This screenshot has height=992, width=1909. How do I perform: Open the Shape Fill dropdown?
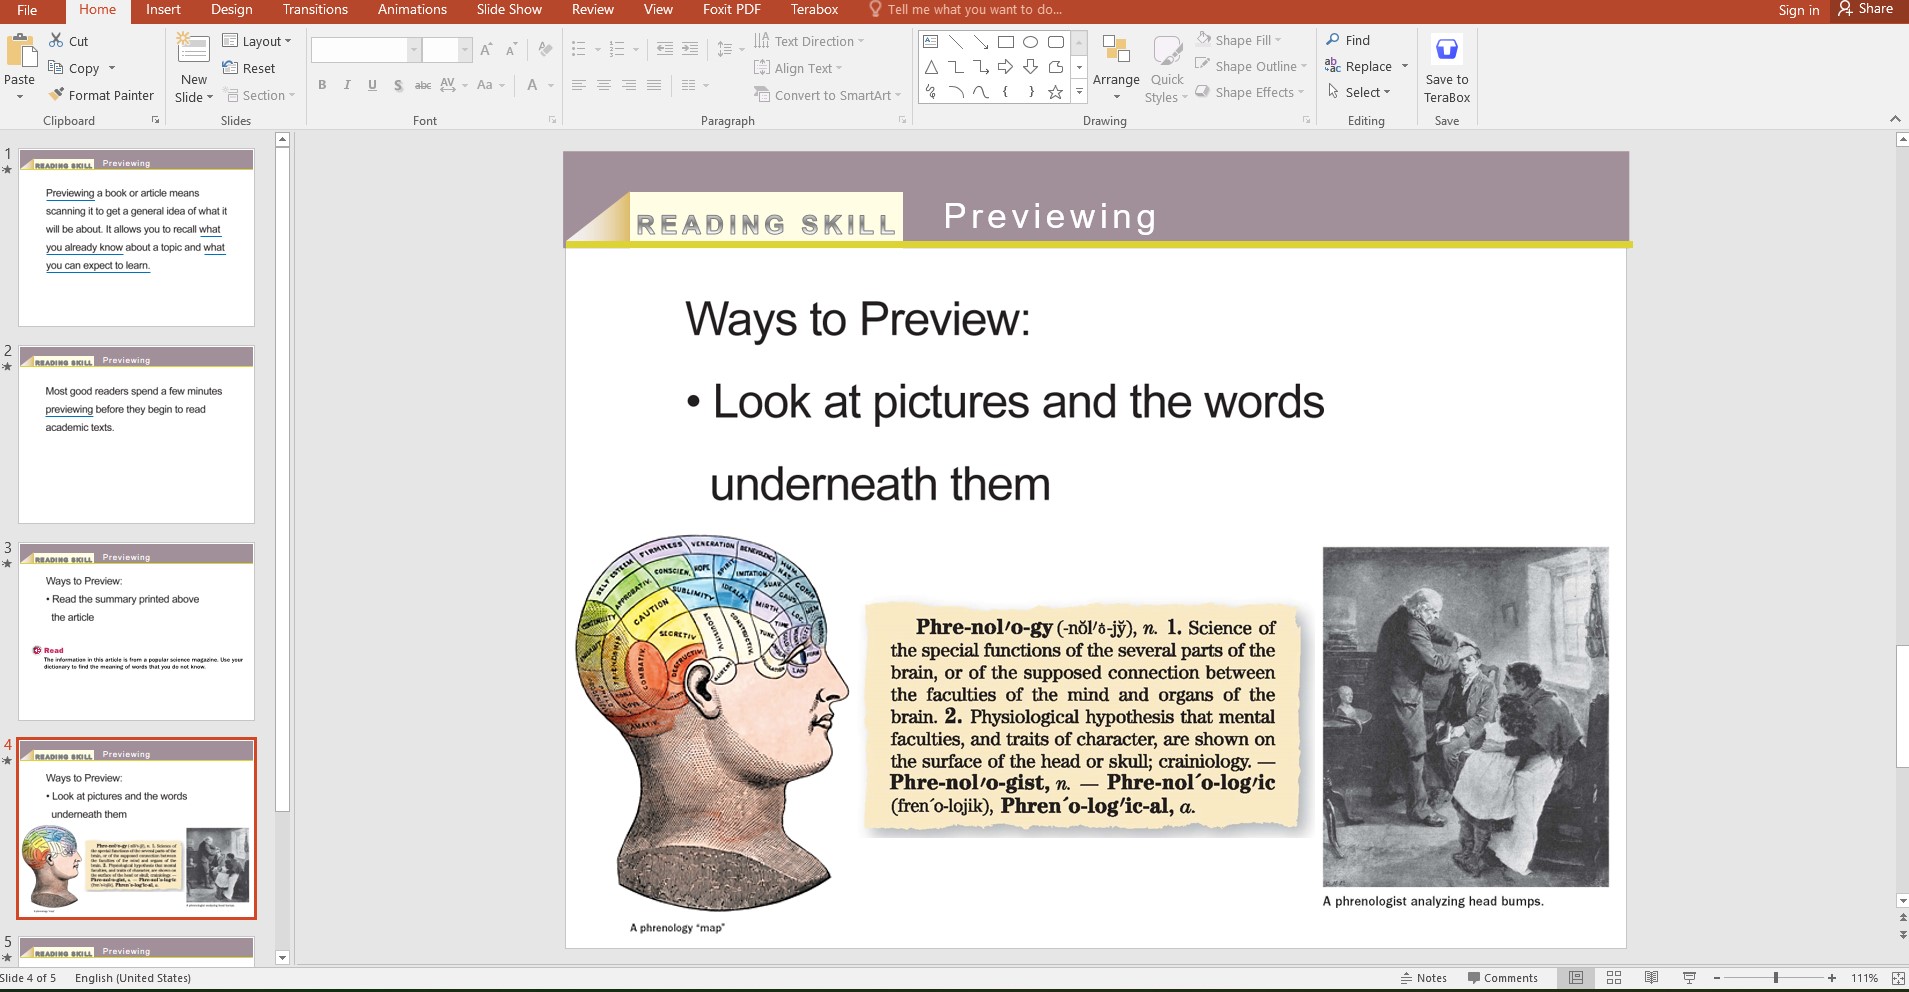pos(1243,40)
